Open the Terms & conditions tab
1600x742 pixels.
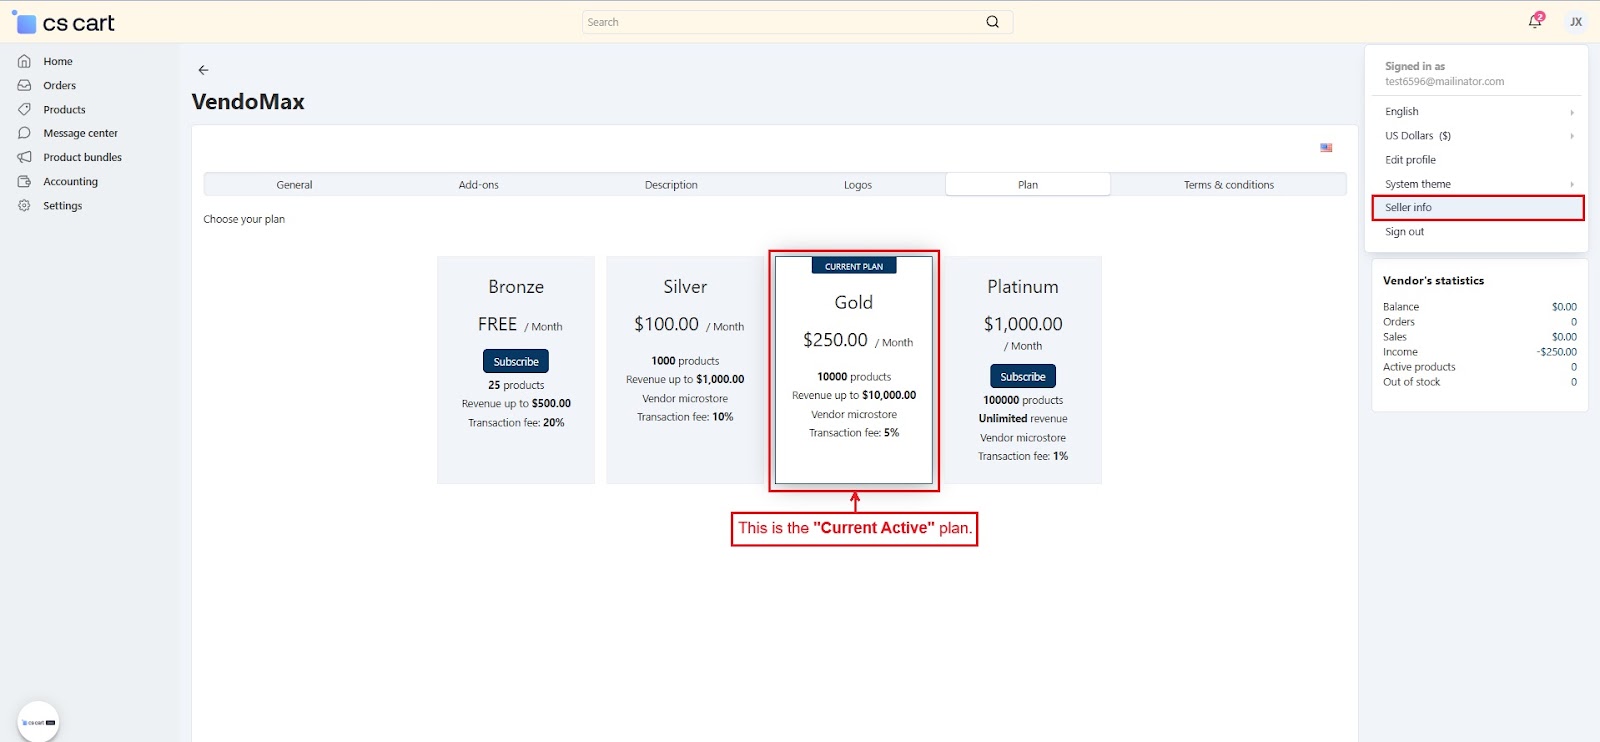(x=1228, y=185)
